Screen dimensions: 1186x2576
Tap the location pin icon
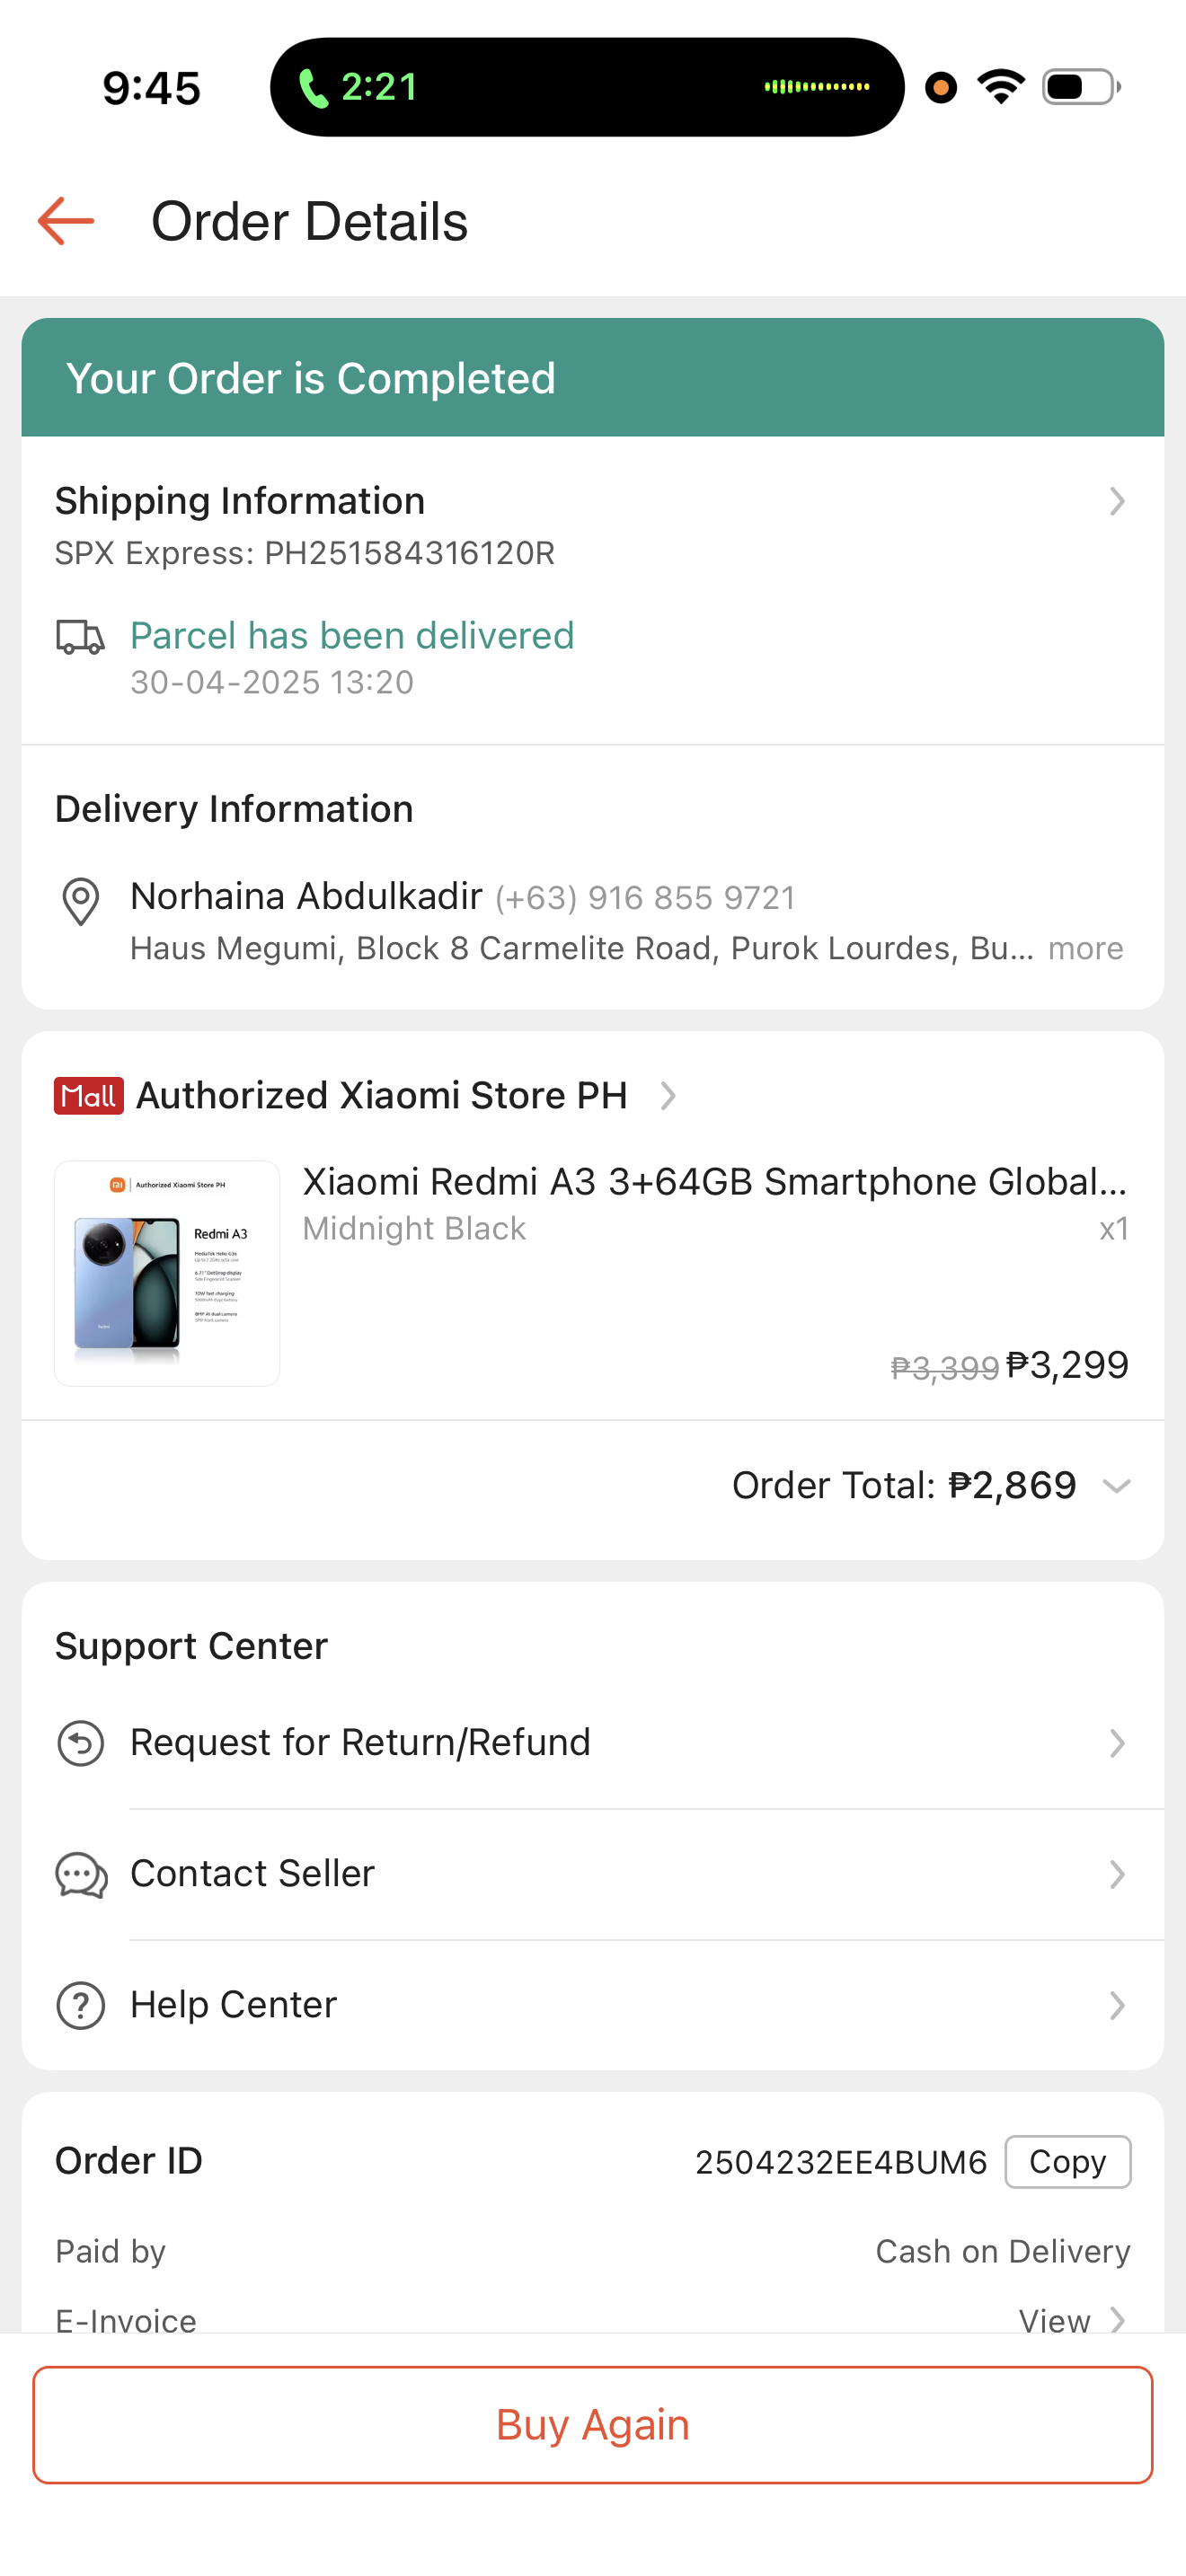point(80,901)
